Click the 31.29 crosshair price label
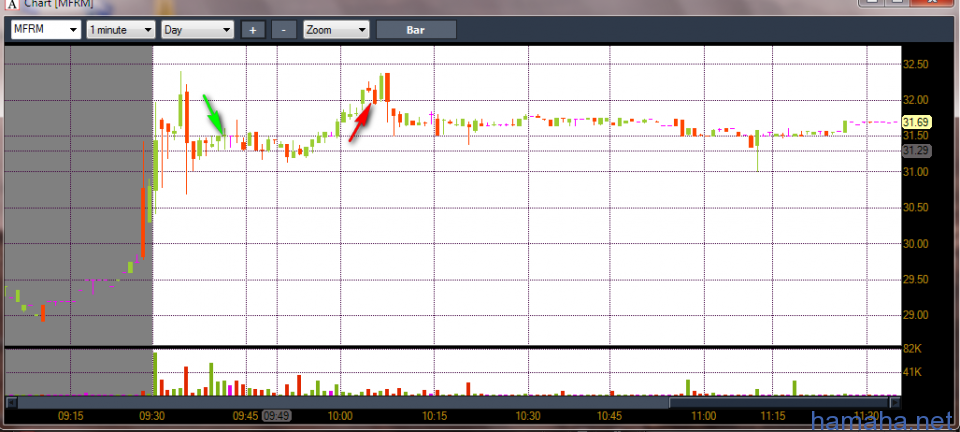This screenshot has width=960, height=432. [x=917, y=151]
